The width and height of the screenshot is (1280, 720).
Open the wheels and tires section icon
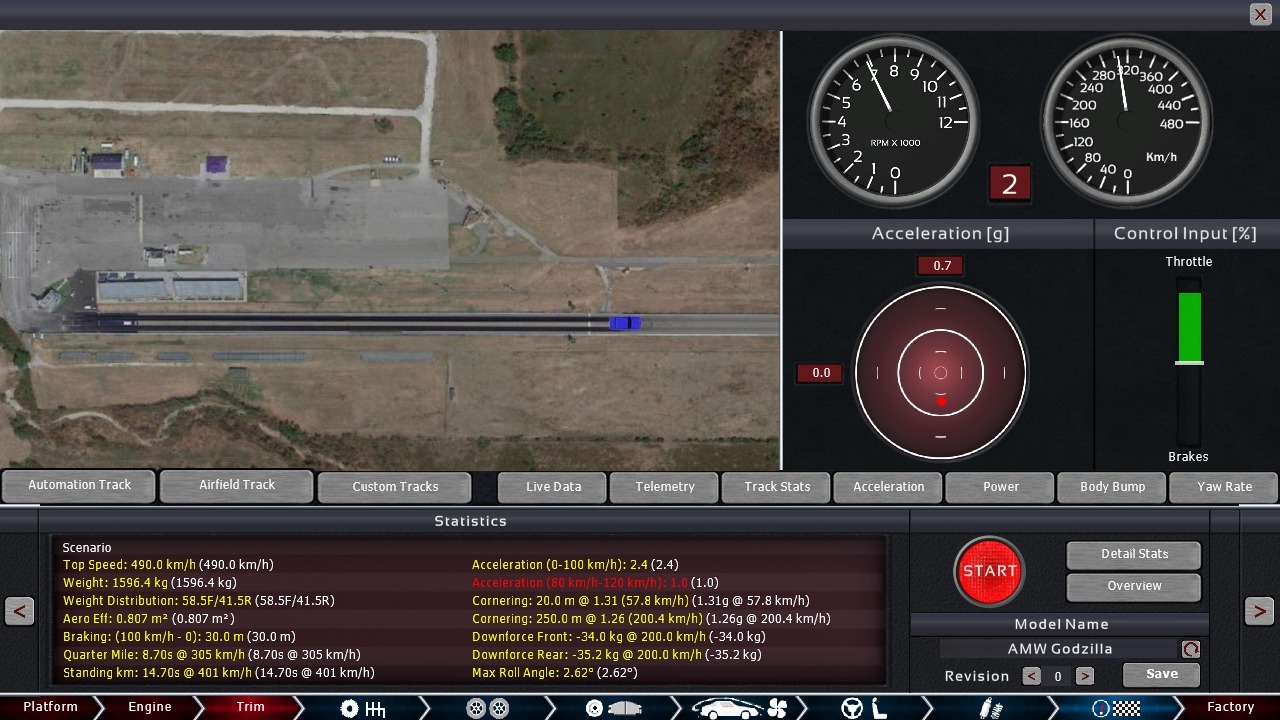pos(488,708)
